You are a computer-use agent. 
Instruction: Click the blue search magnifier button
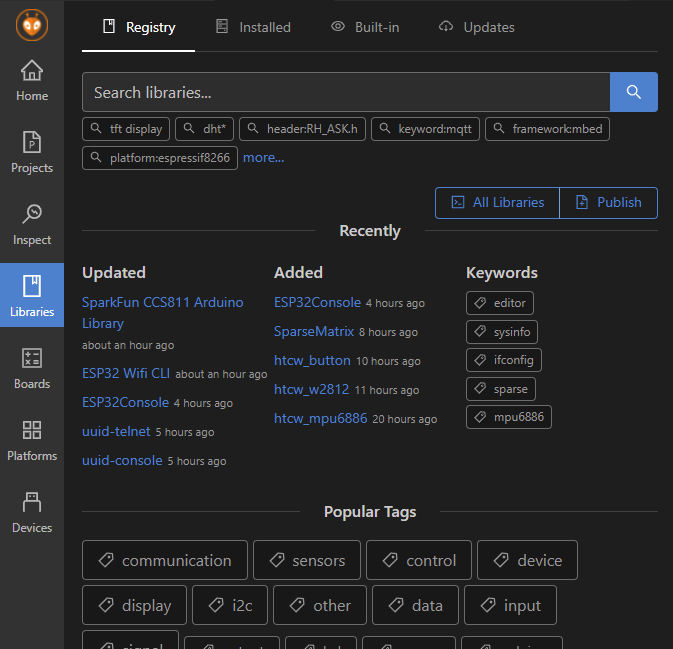tap(633, 92)
